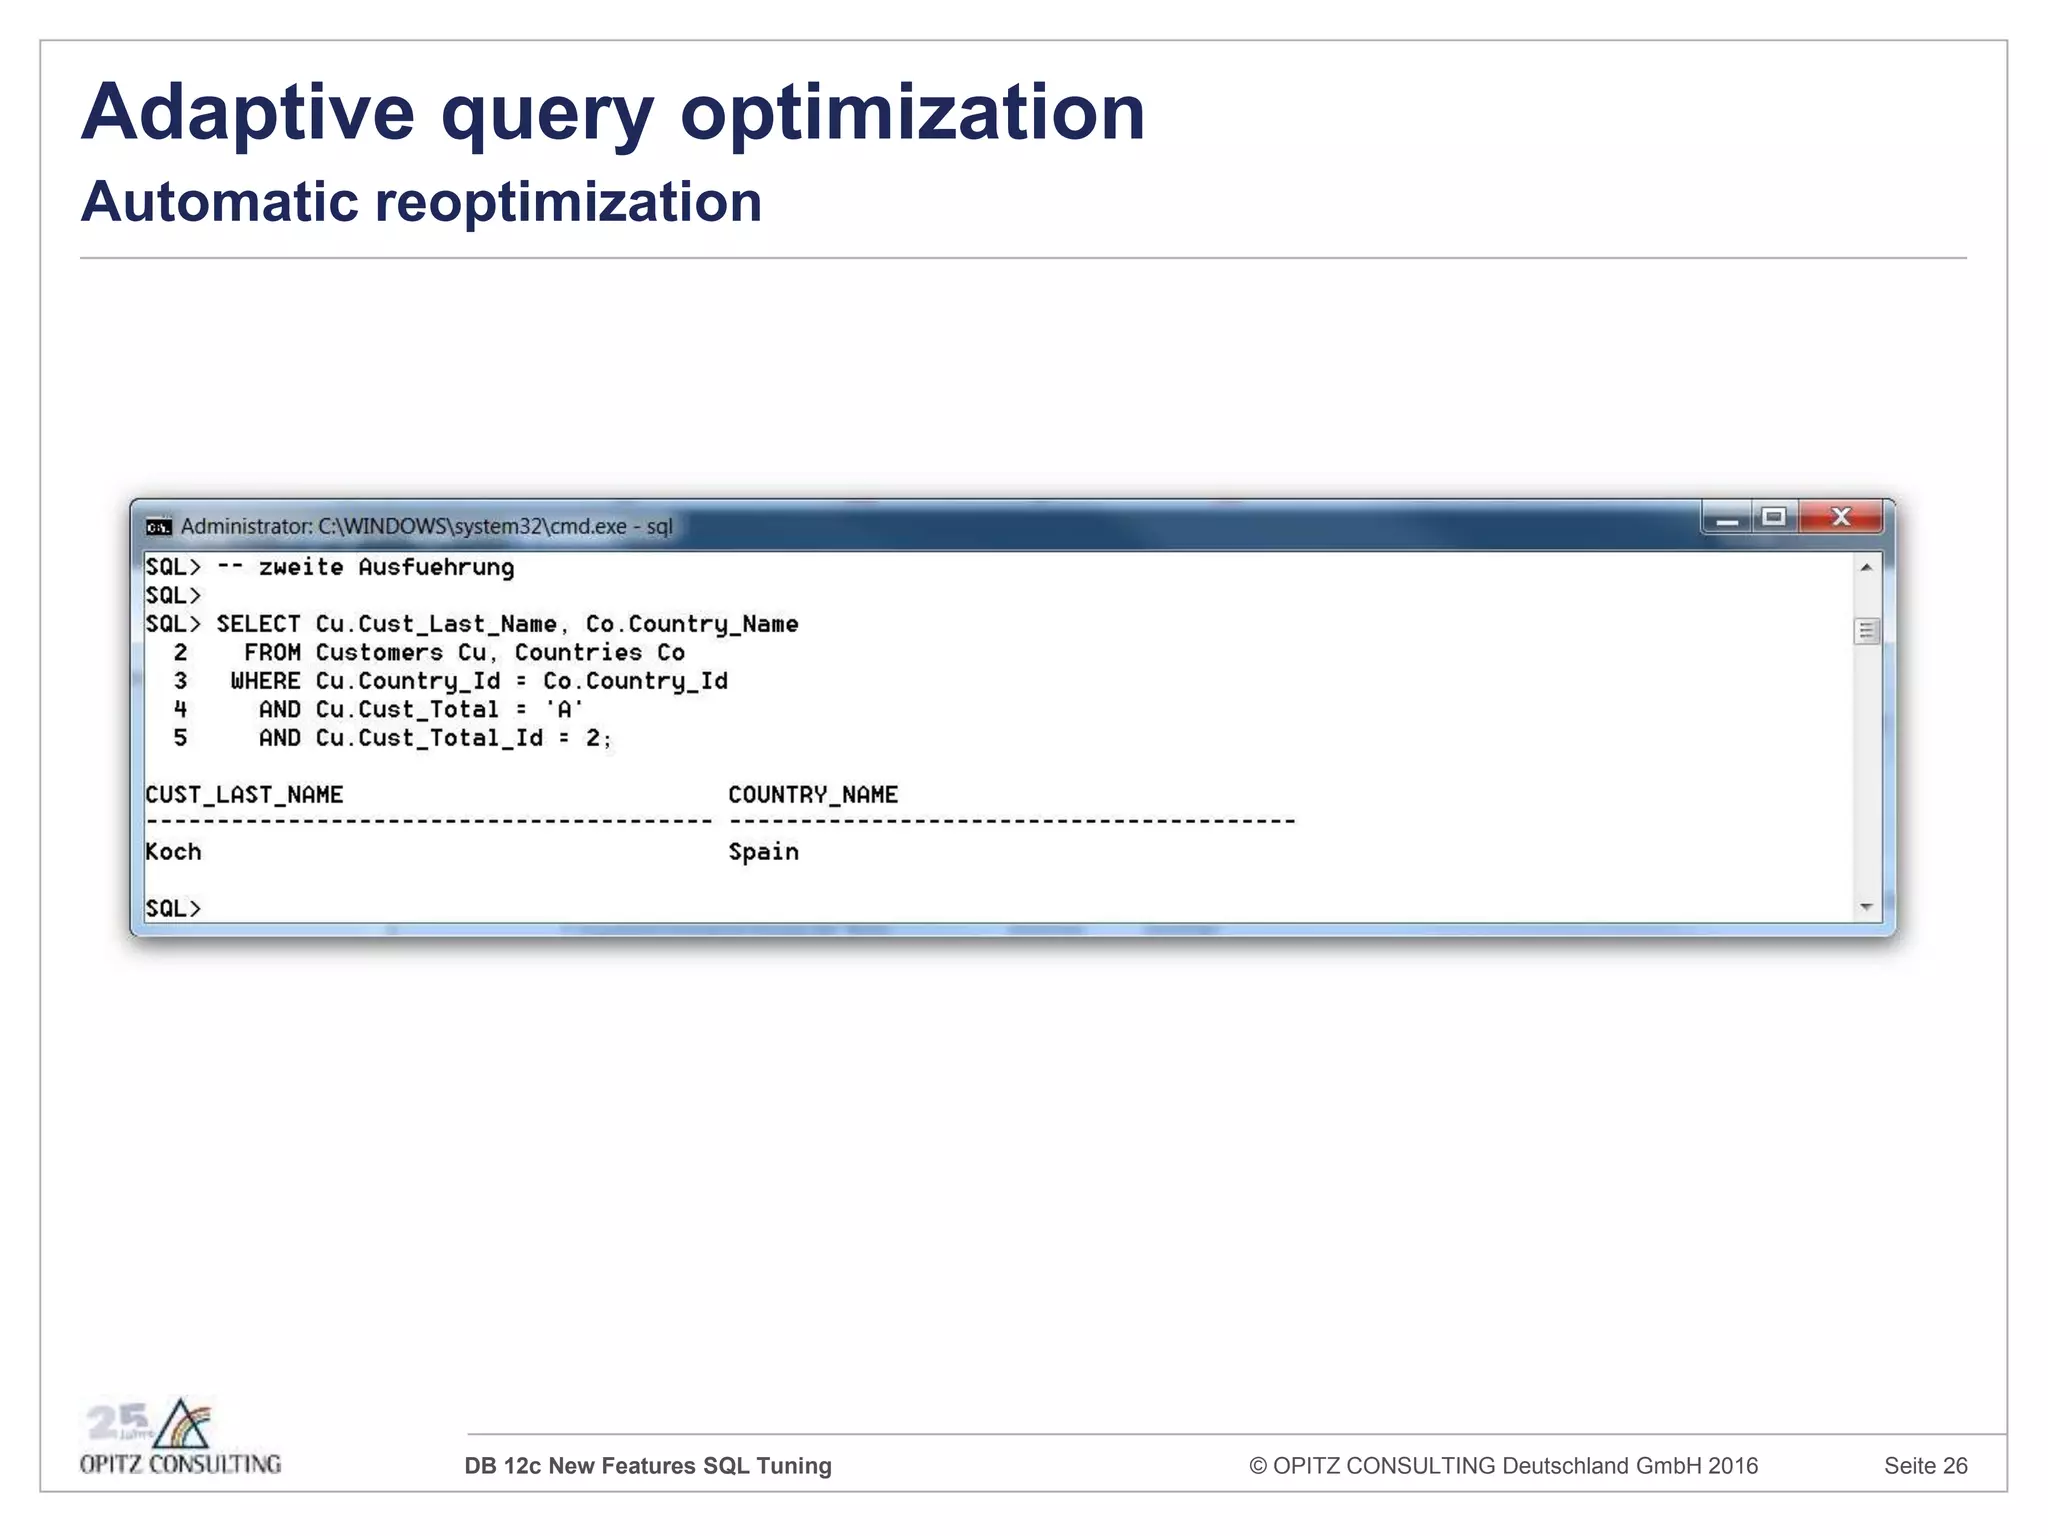Image resolution: width=2048 pixels, height=1536 pixels.
Task: Click the slide title 'Adaptive query optimization'
Action: tap(613, 113)
